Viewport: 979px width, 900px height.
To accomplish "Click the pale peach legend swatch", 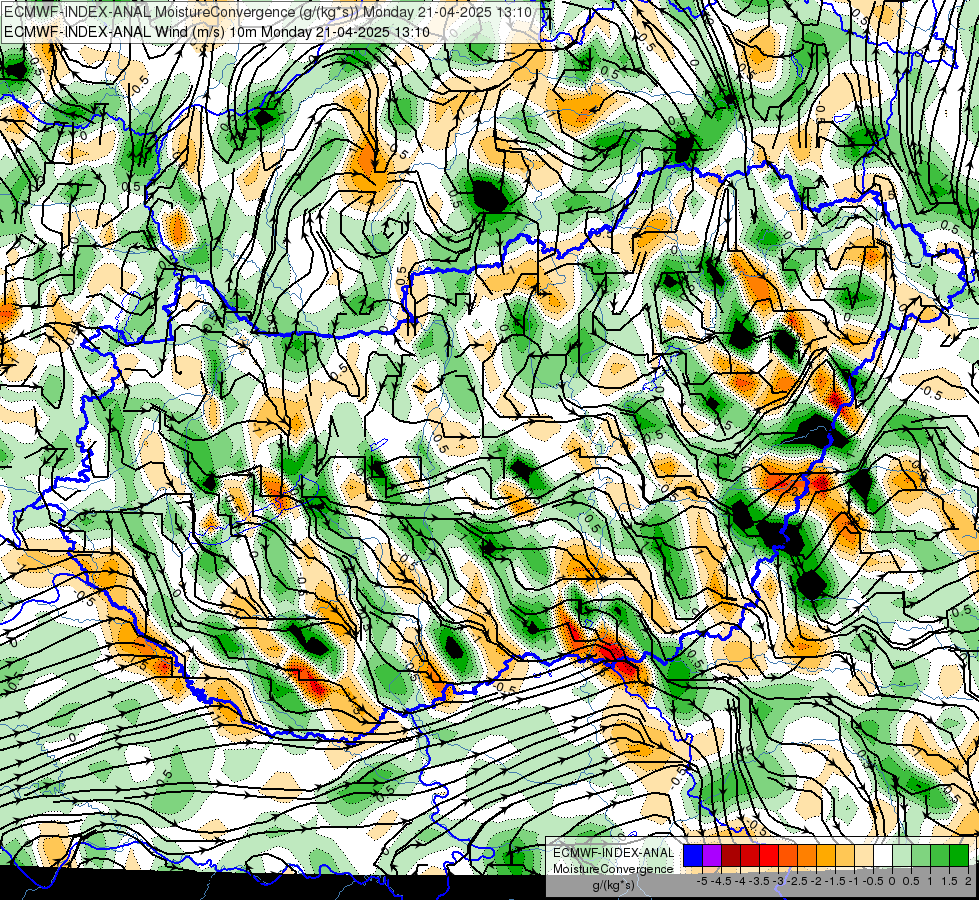I will pyautogui.click(x=864, y=855).
